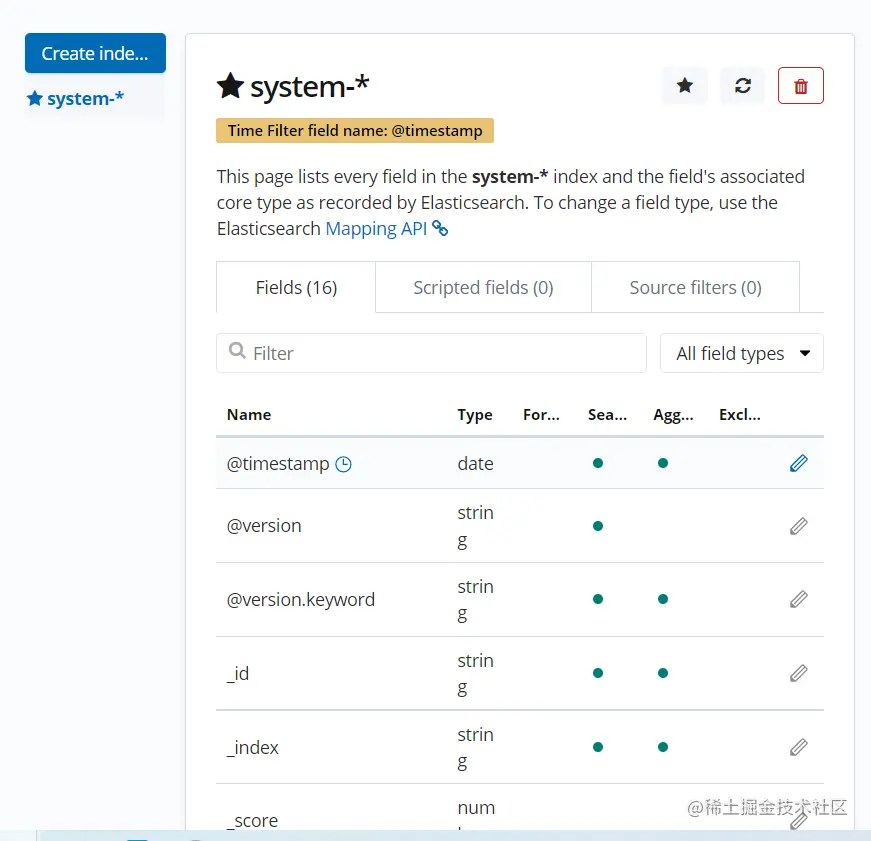Edit the @timestamp field
The height and width of the screenshot is (841, 871).
click(798, 463)
